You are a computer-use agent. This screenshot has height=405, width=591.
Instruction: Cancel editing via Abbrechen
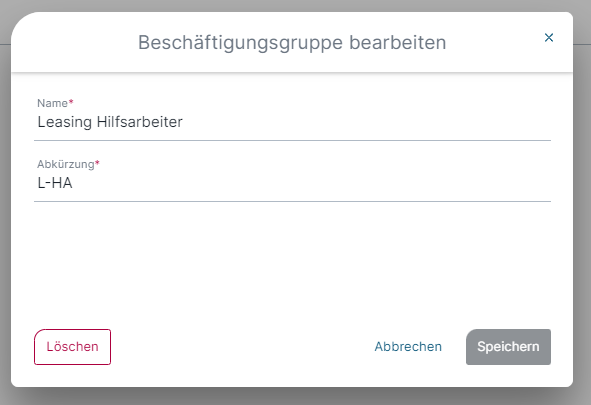pos(408,347)
